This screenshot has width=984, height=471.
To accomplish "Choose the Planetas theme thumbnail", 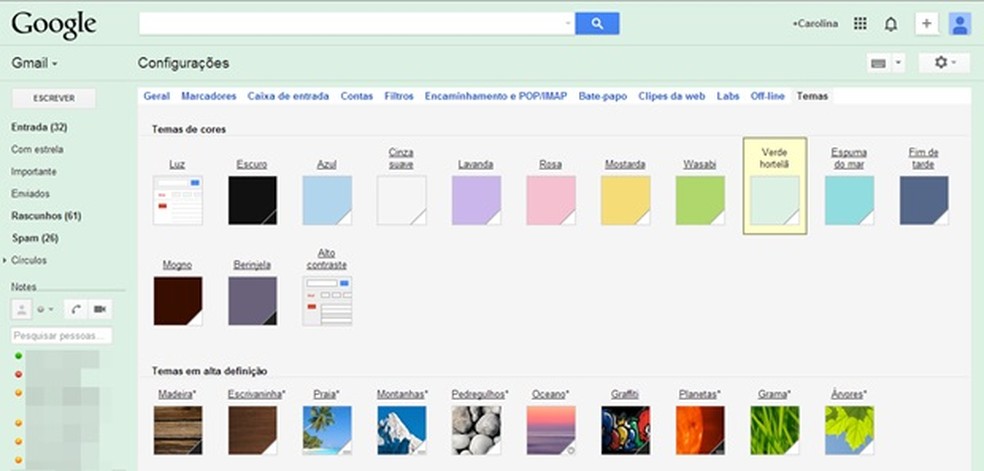I will point(700,430).
